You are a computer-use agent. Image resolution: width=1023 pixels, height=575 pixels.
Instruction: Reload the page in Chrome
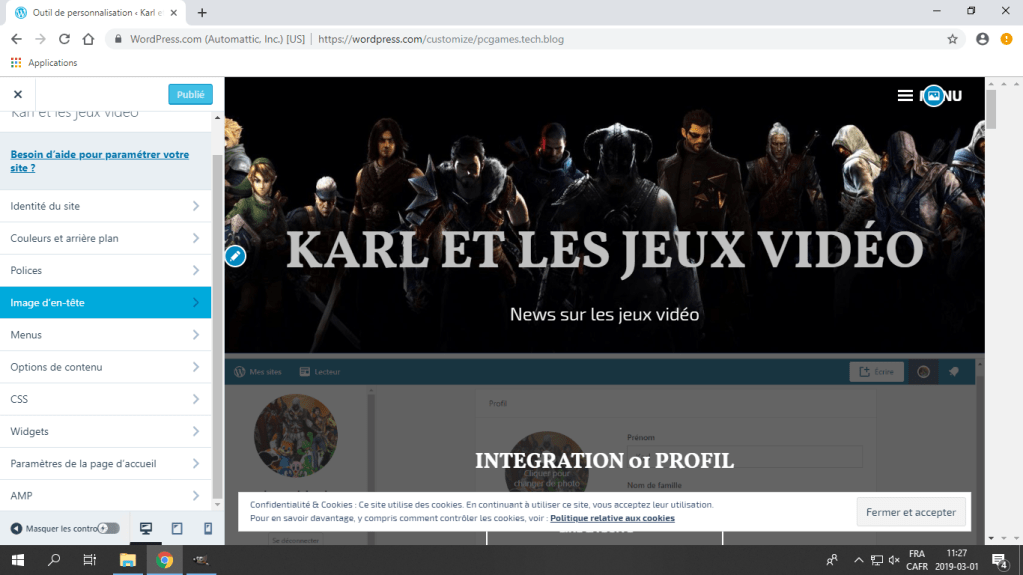pos(64,39)
